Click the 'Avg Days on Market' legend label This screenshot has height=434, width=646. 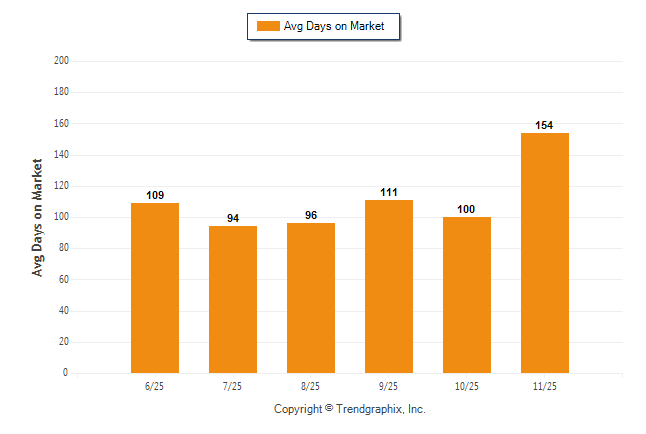point(334,26)
